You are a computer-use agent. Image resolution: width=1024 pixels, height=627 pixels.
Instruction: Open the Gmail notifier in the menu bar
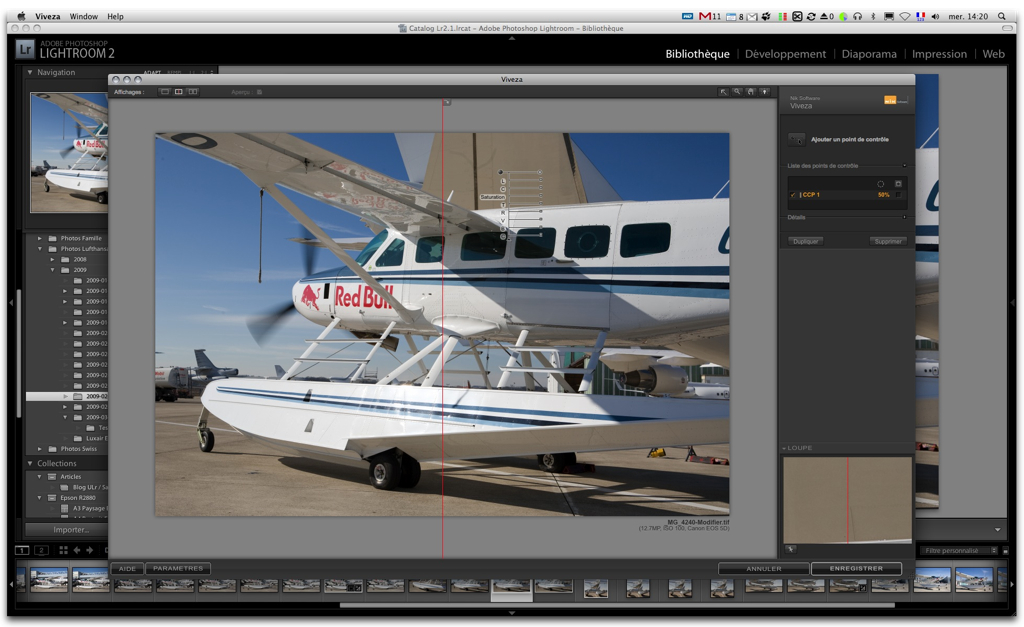click(710, 16)
